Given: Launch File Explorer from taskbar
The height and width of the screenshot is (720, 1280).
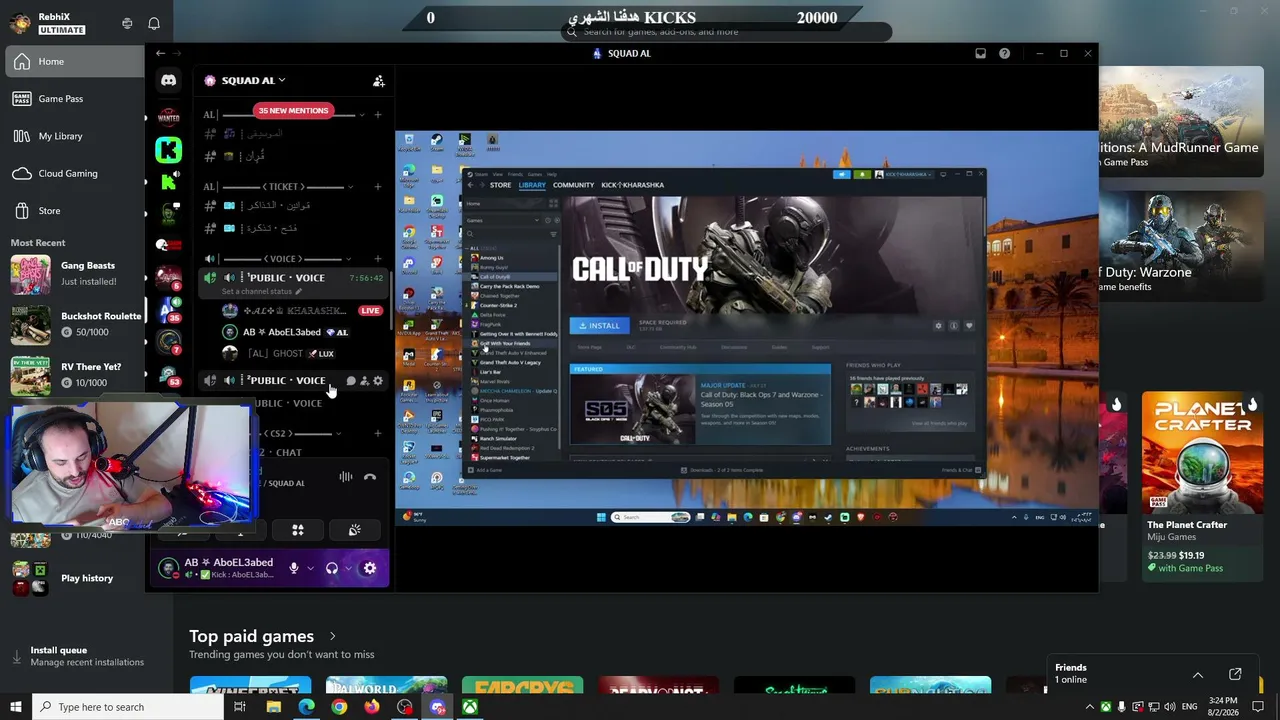Looking at the screenshot, I should pyautogui.click(x=273, y=707).
